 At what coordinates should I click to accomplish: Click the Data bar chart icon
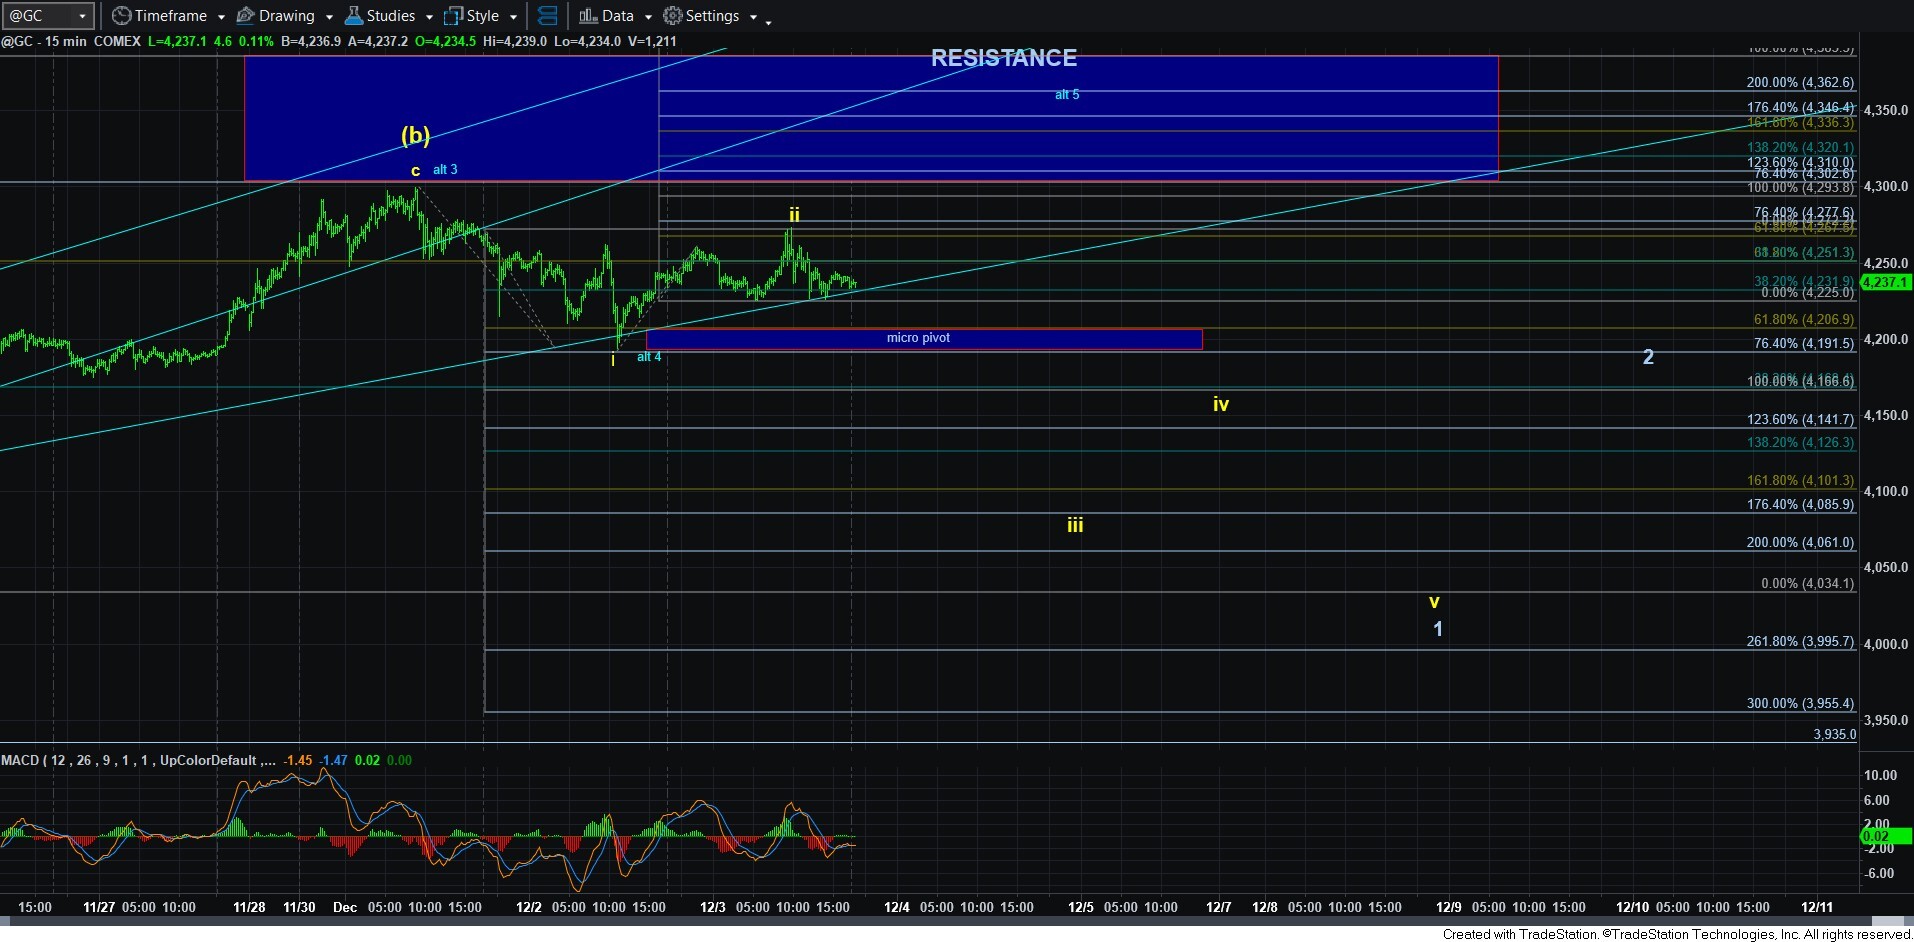(x=588, y=16)
